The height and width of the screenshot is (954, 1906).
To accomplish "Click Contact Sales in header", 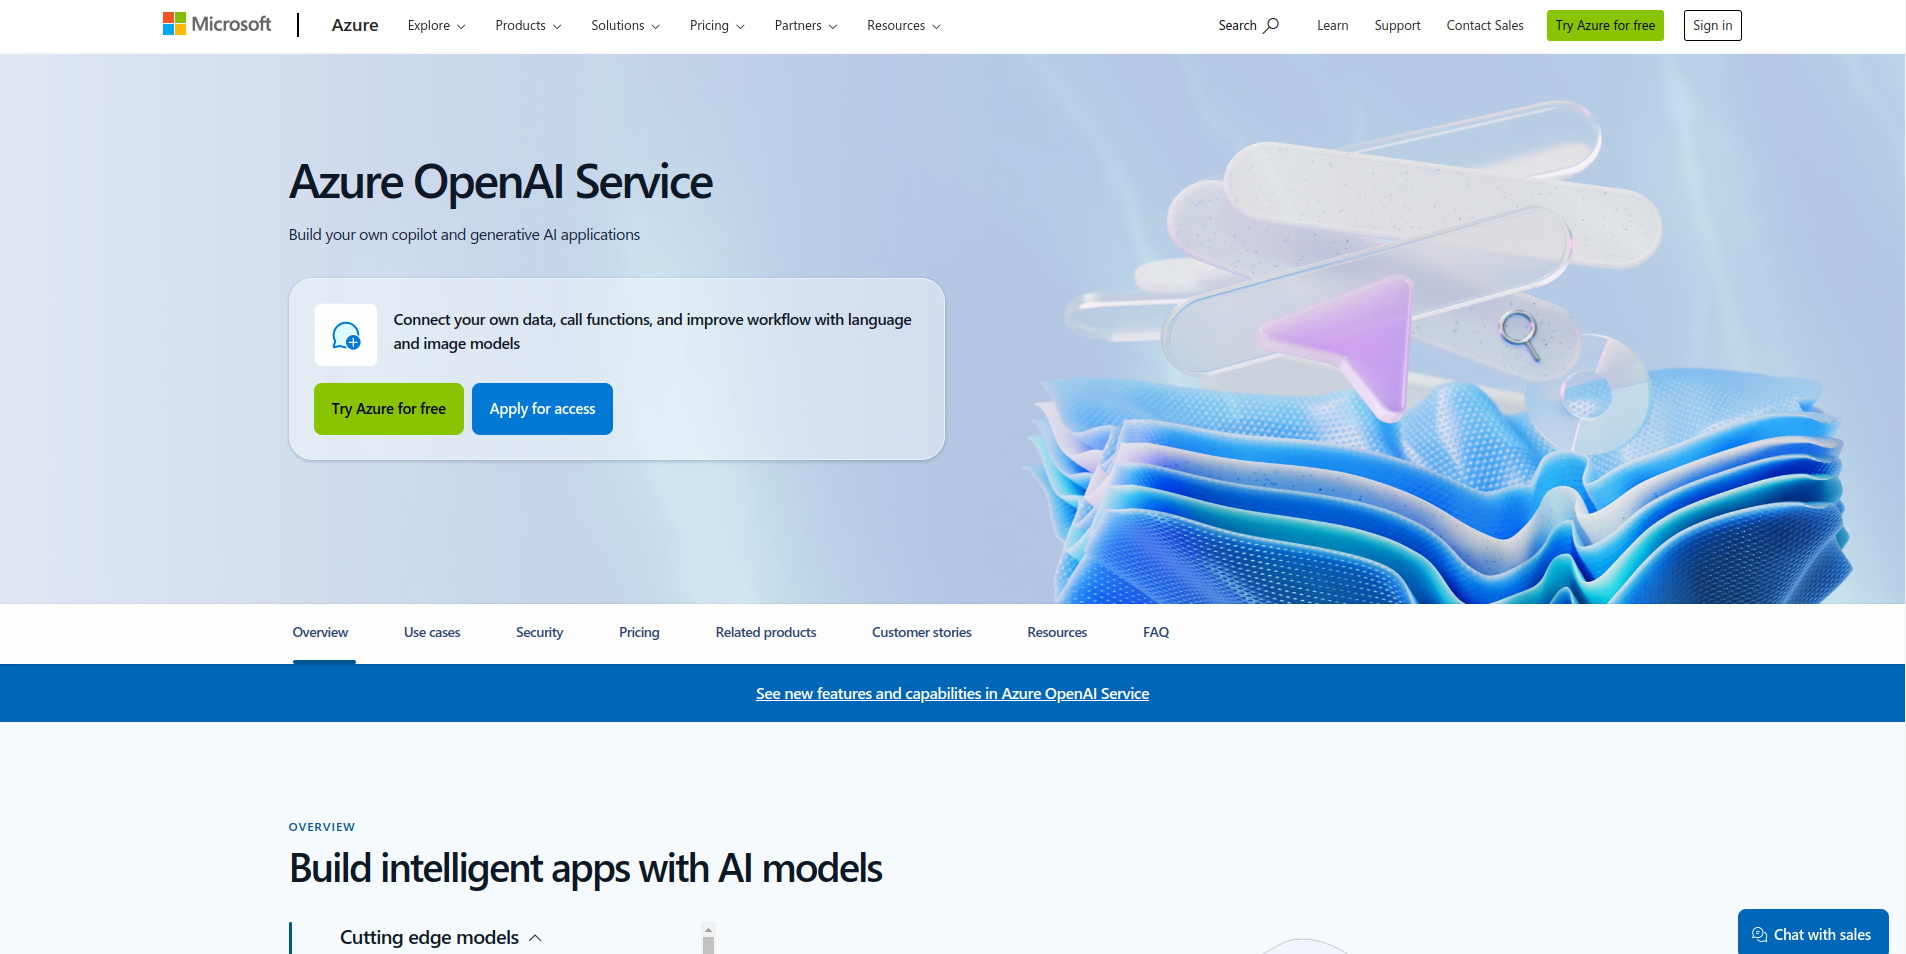I will click(1485, 26).
